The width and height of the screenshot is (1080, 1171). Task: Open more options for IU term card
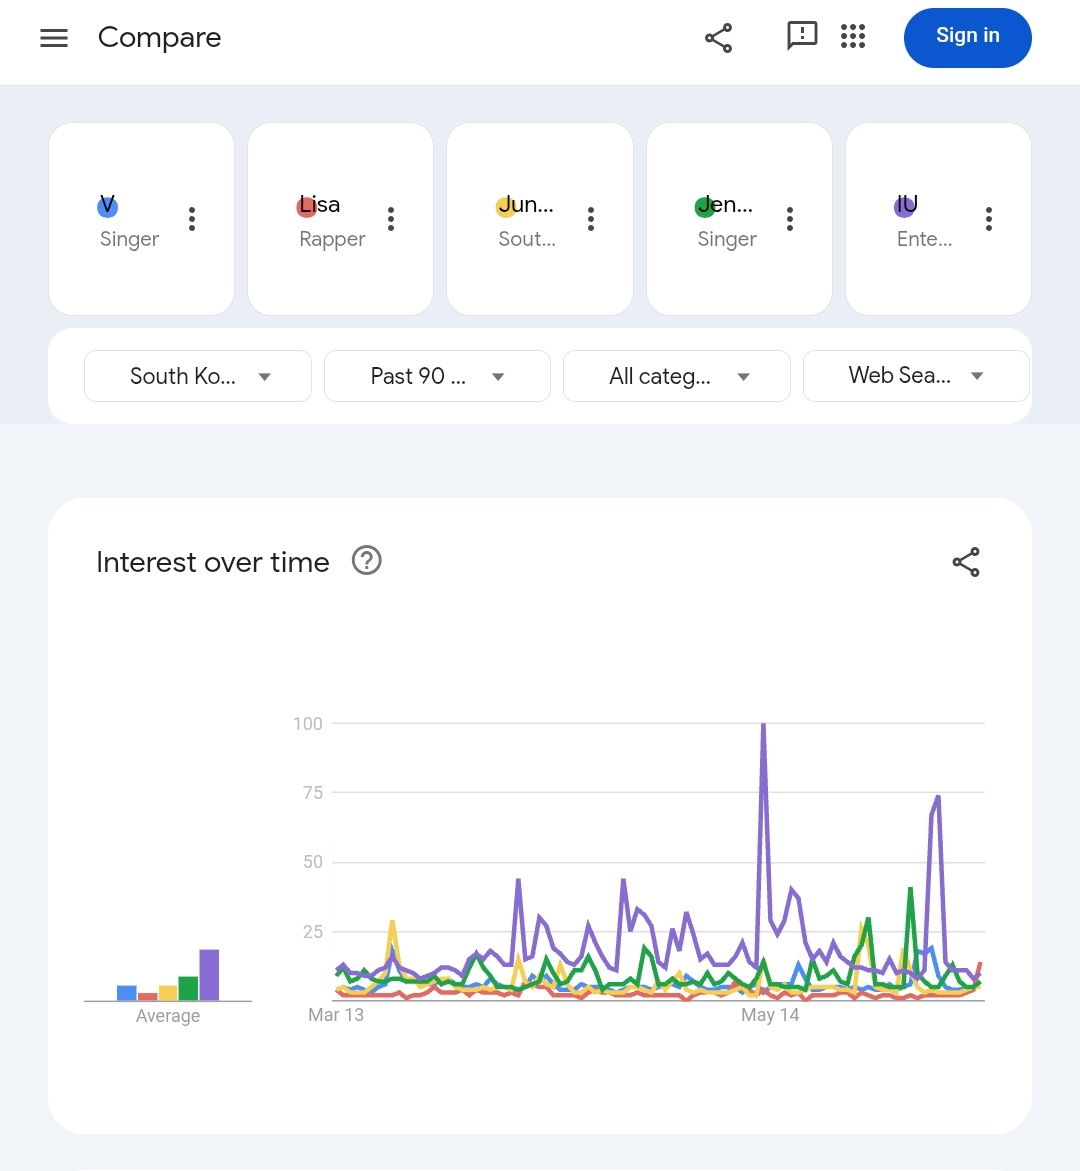point(989,219)
